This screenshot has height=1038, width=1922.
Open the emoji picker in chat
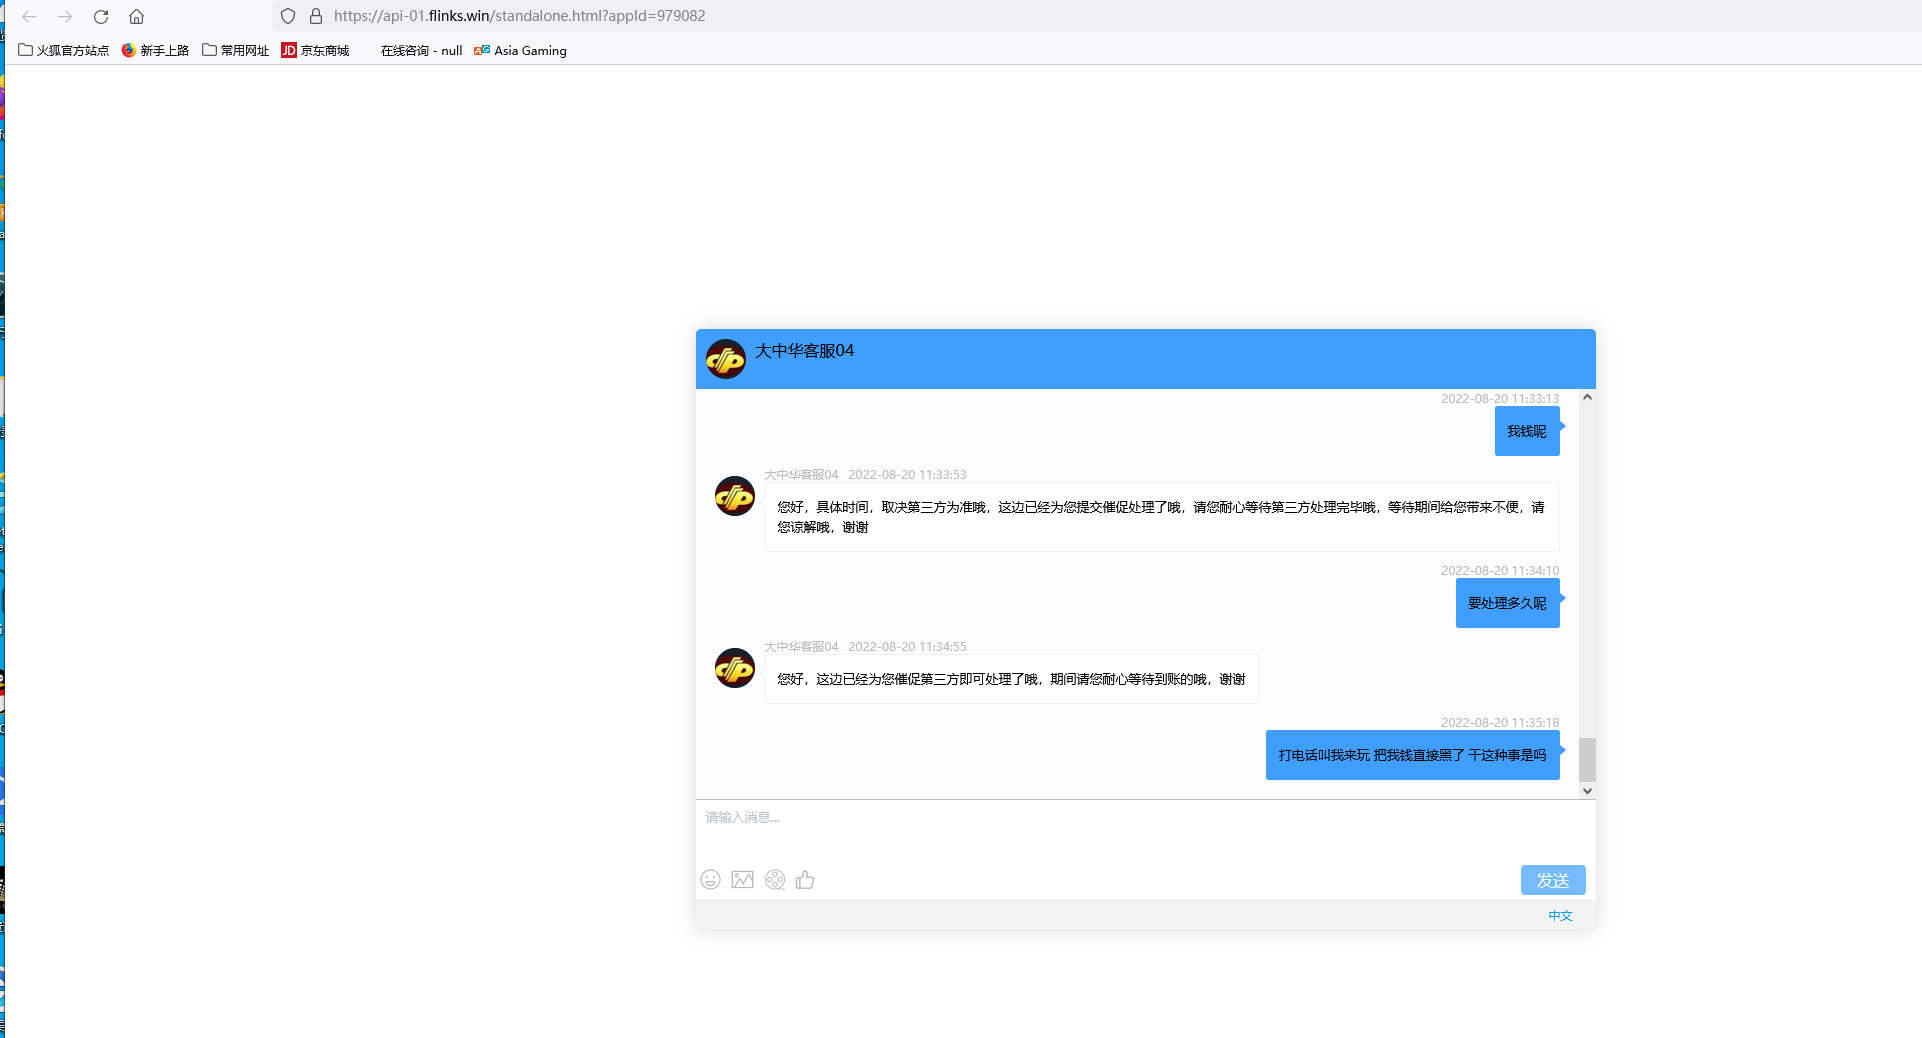click(x=710, y=880)
